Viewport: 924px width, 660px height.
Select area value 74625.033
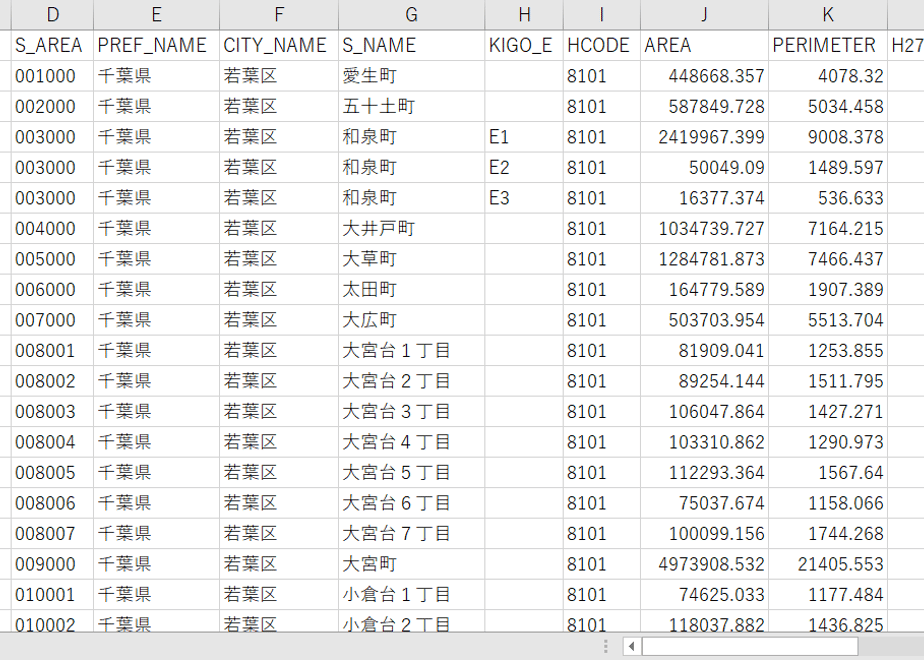704,595
